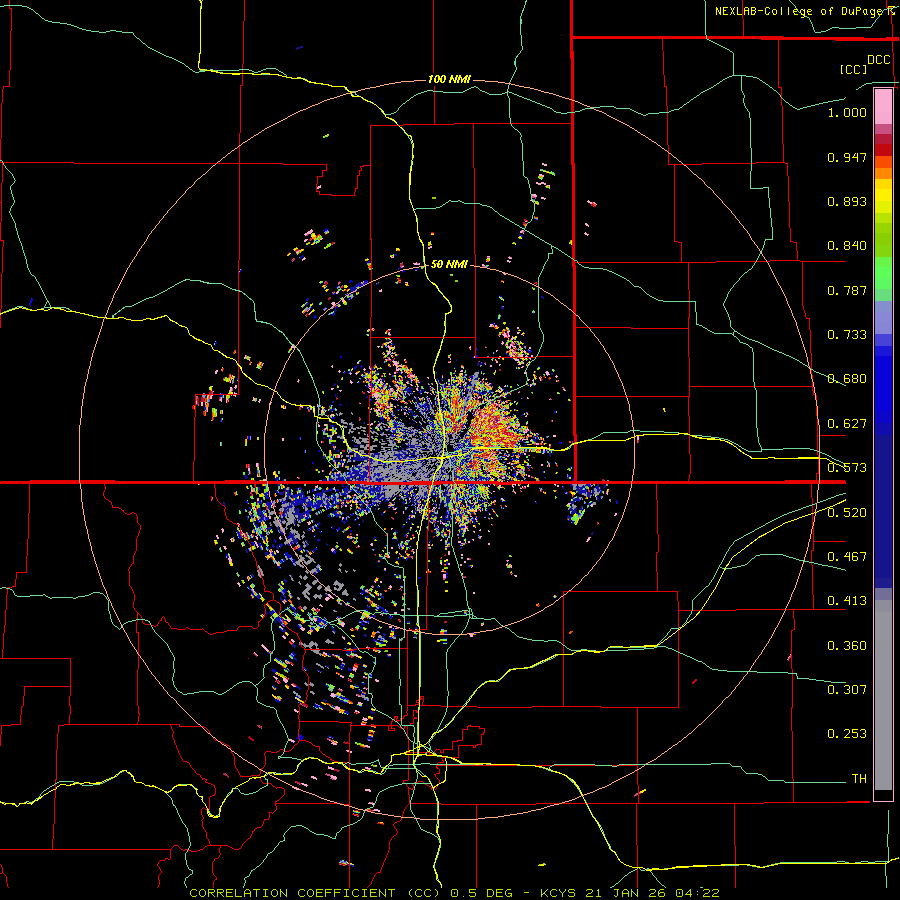Screen dimensions: 900x900
Task: Select the 1.000 legend value
Action: click(847, 112)
